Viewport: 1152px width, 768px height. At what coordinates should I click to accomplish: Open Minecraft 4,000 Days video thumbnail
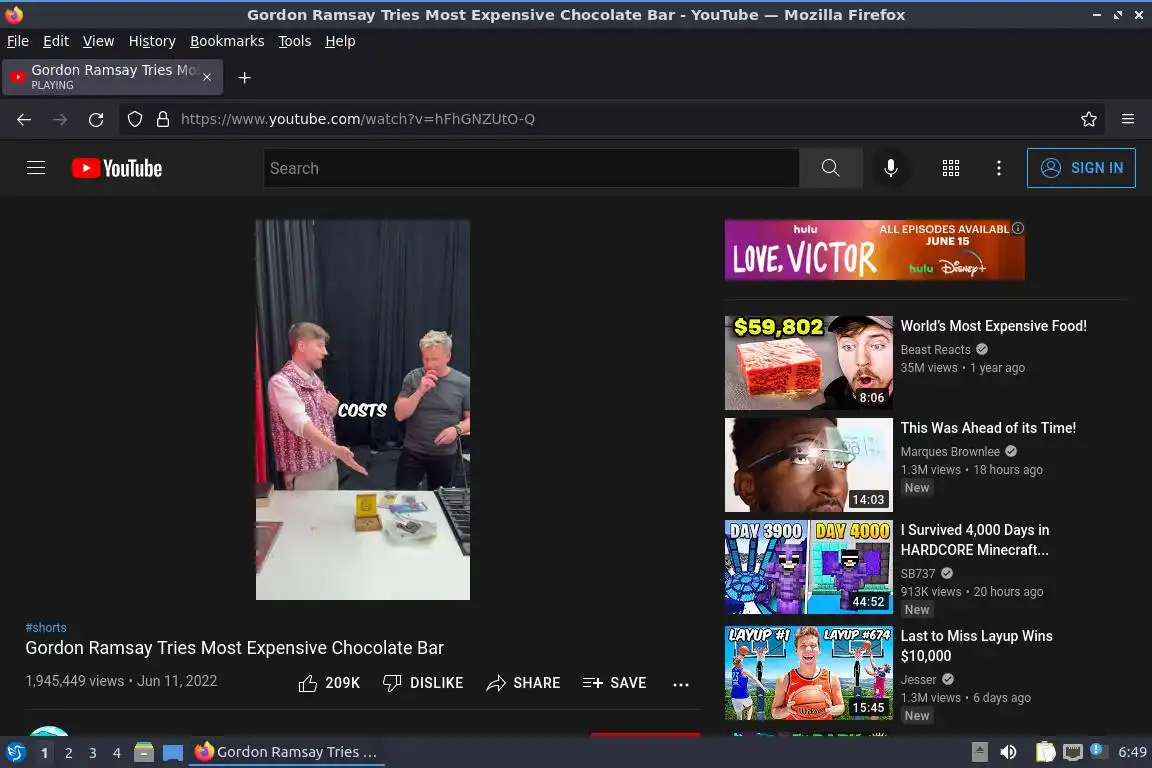coord(809,567)
